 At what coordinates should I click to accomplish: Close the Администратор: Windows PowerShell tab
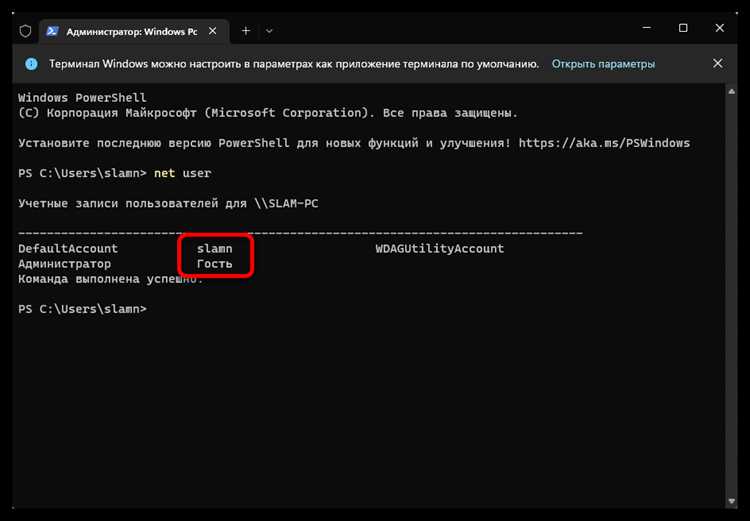tap(213, 31)
